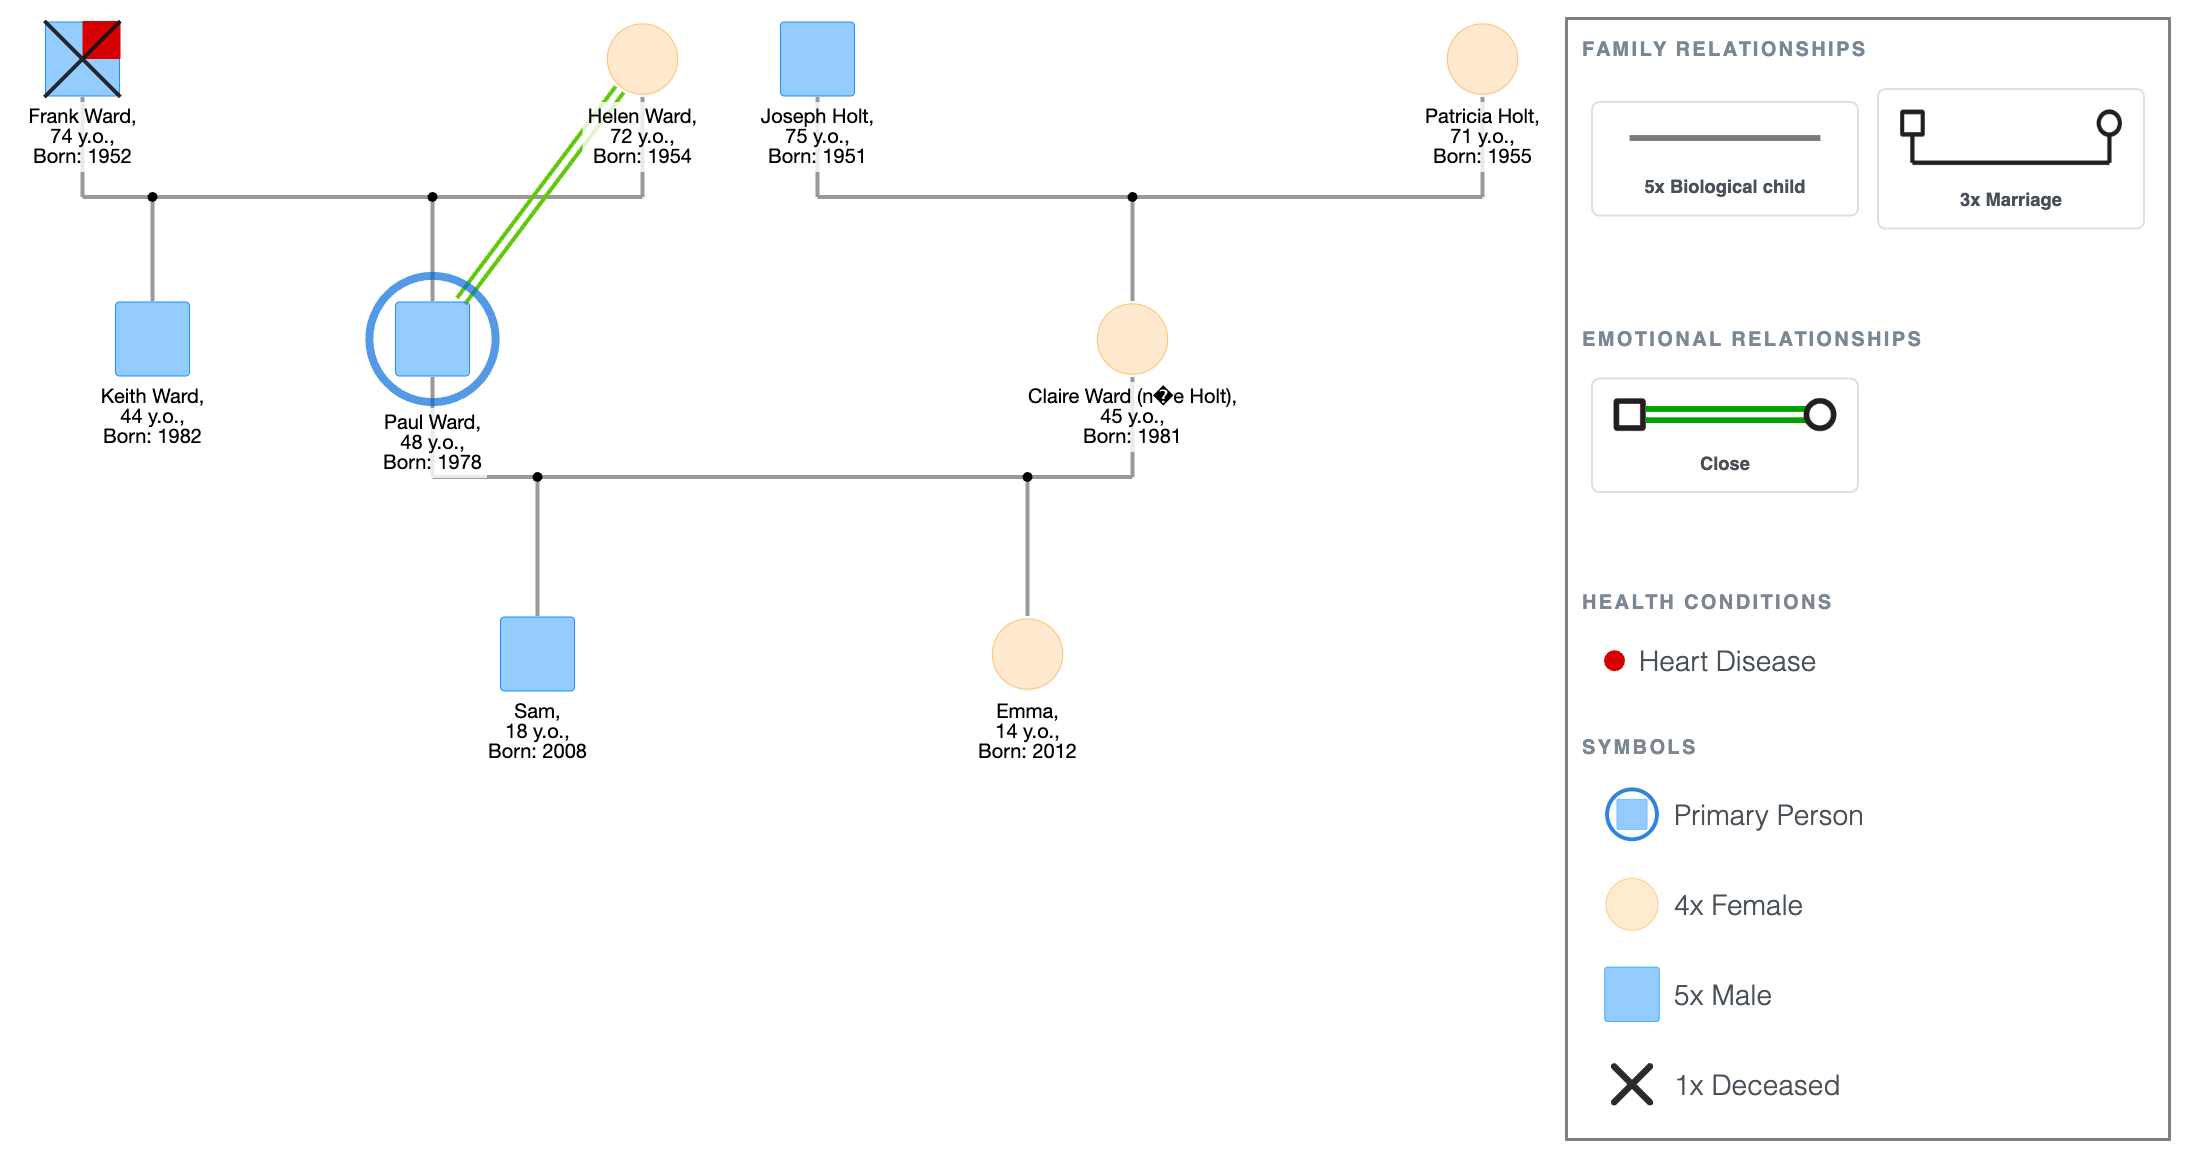Viewport: 2188px width, 1158px height.
Task: Click the Primary Person legend symbol
Action: coord(1632,814)
